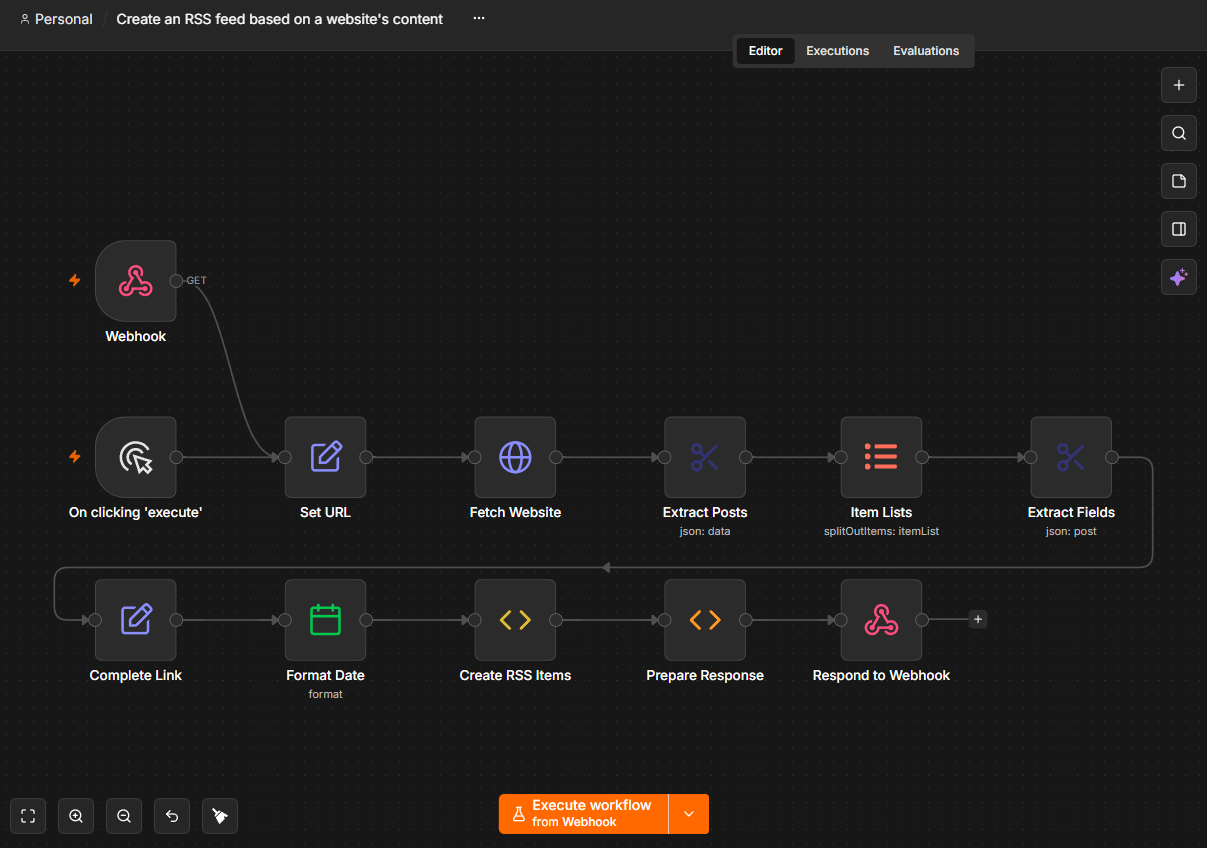Switch to the Evaluations tab
Screen dimensions: 1207x848
[x=926, y=51]
